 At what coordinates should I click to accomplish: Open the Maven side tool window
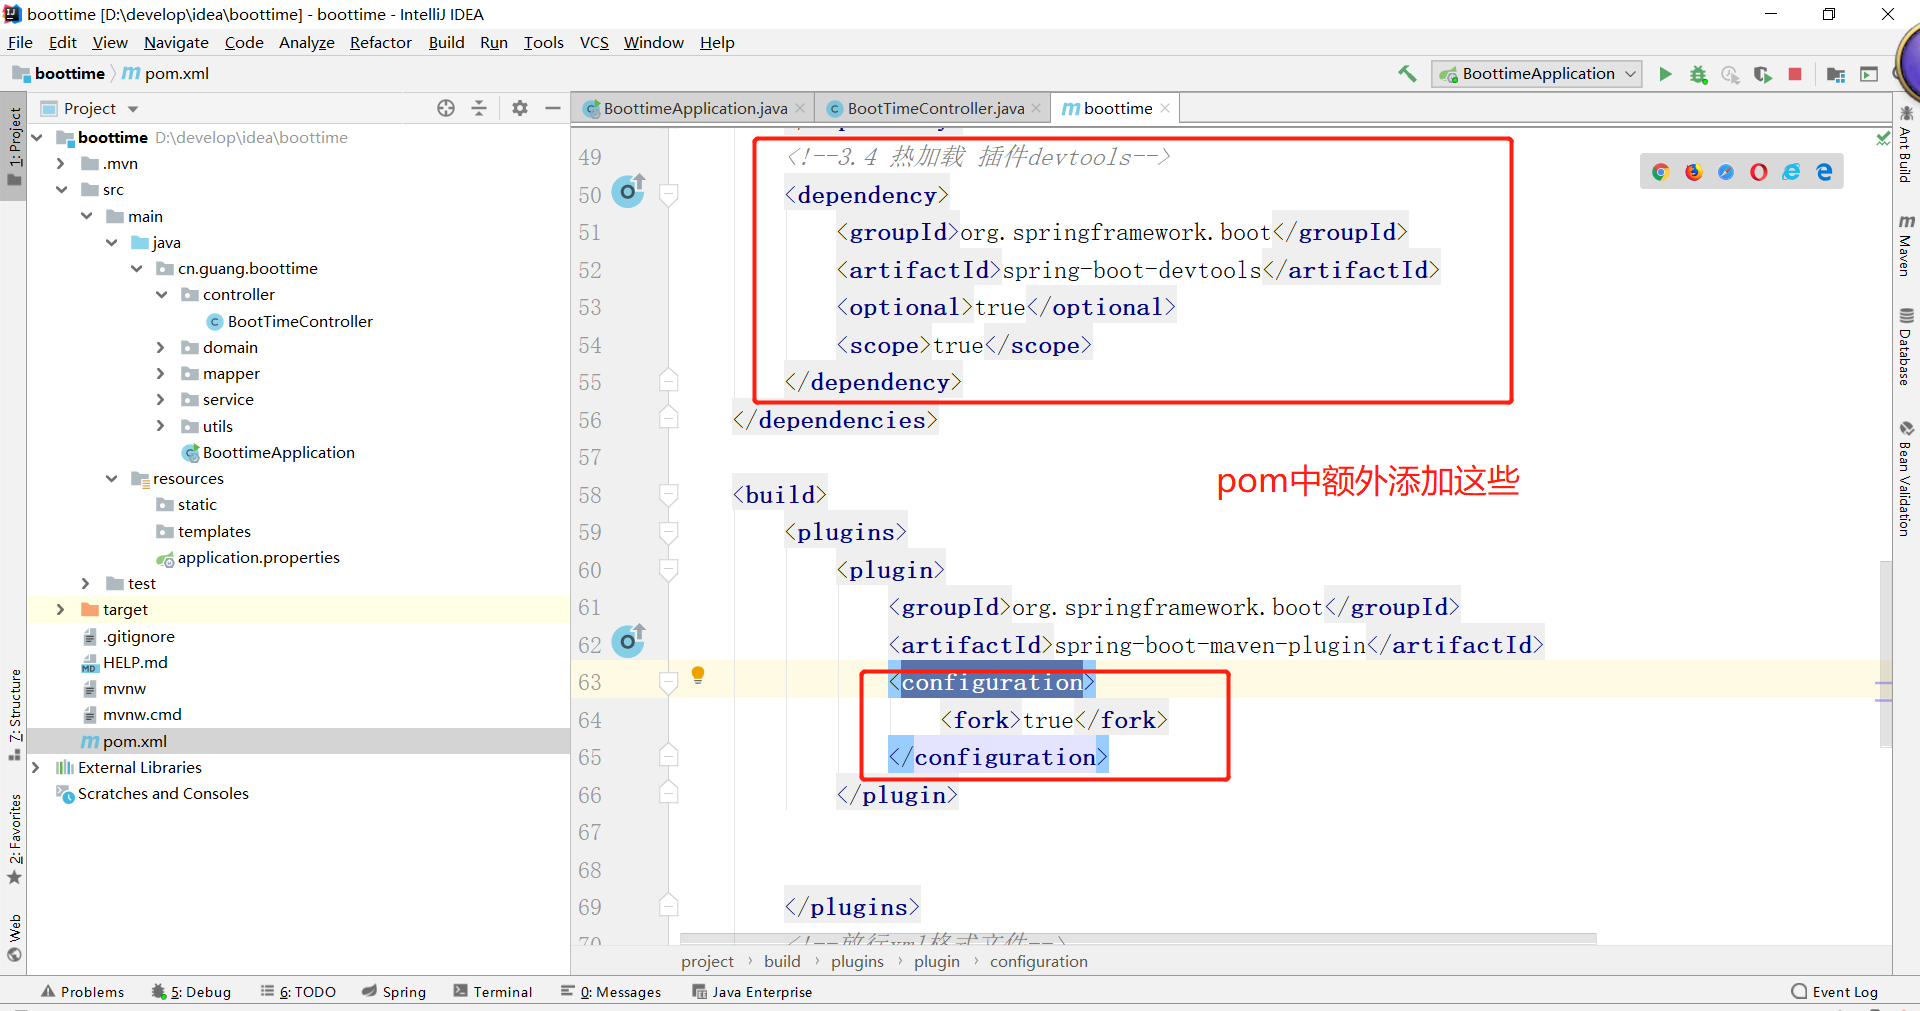pyautogui.click(x=1906, y=245)
